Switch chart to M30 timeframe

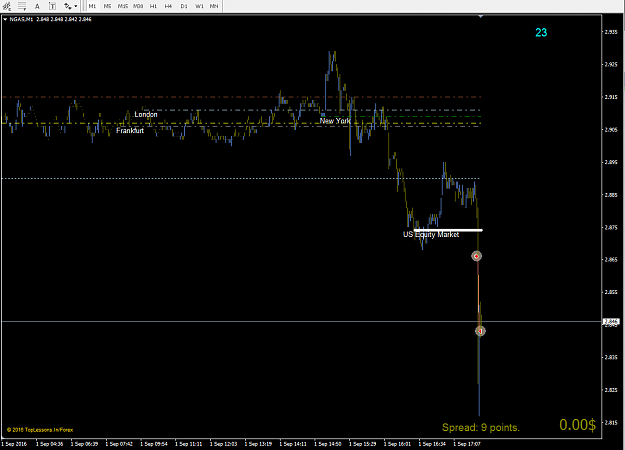pos(138,6)
